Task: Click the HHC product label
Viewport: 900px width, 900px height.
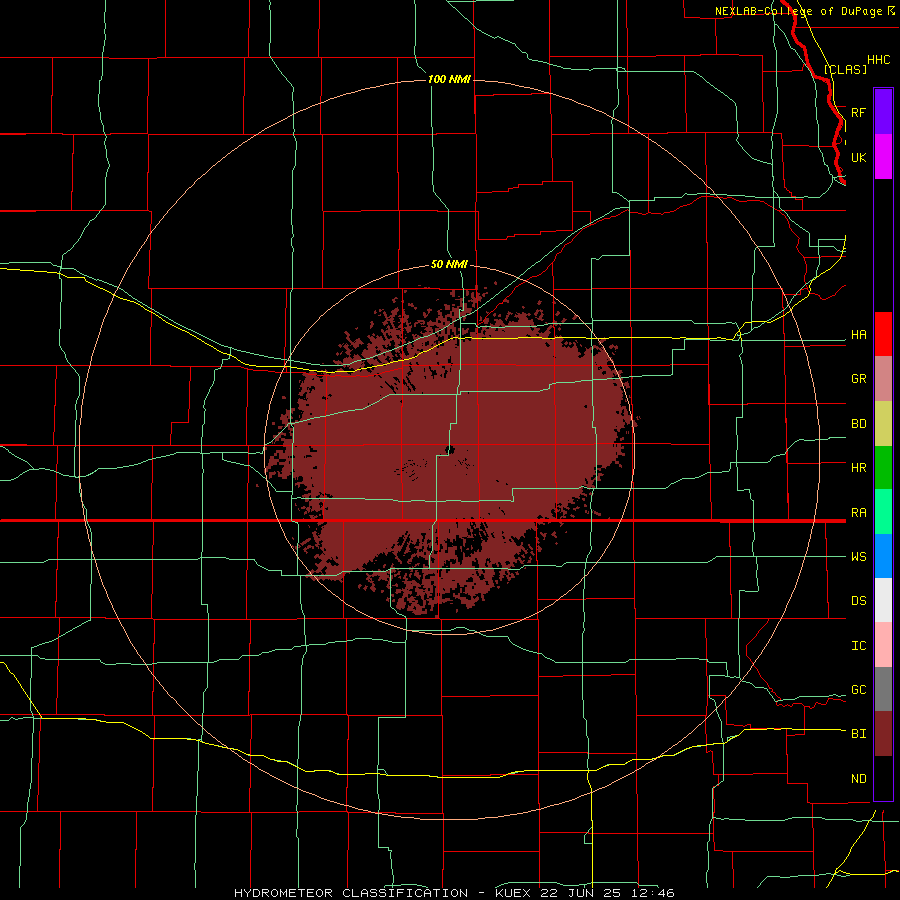Action: (878, 60)
